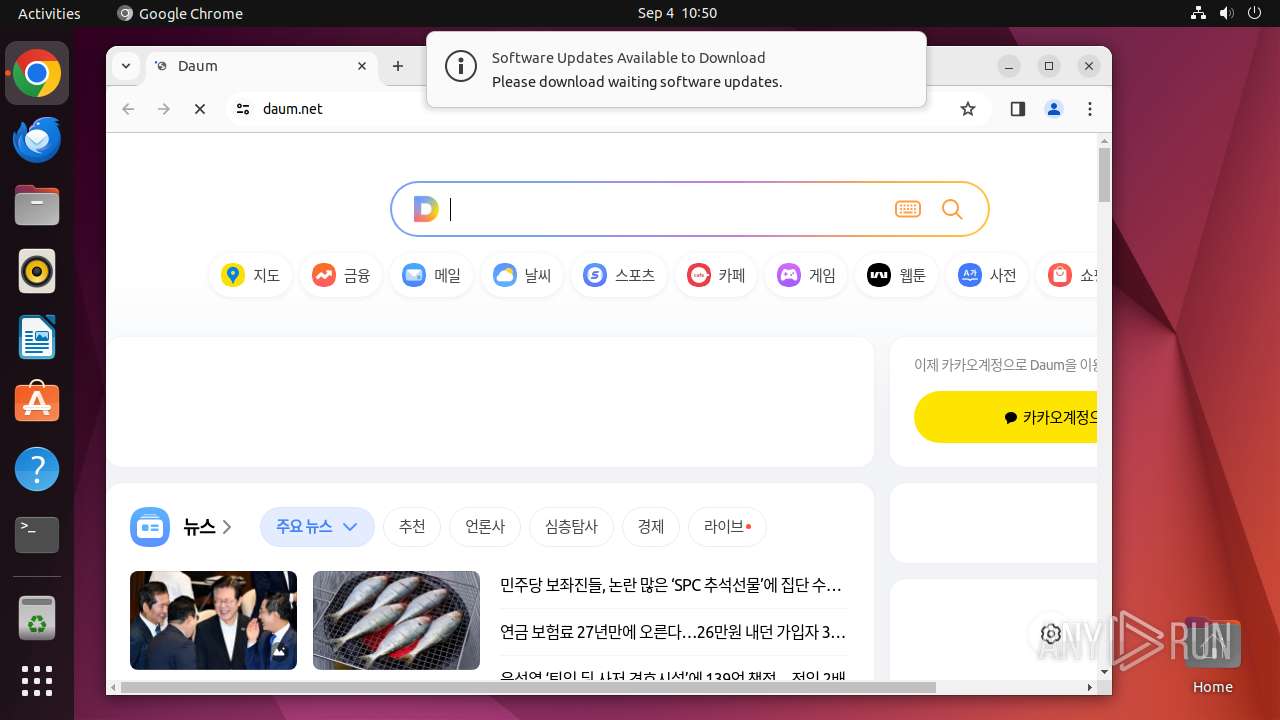Launch Rhythmbox from the dock
The width and height of the screenshot is (1280, 720).
37,271
